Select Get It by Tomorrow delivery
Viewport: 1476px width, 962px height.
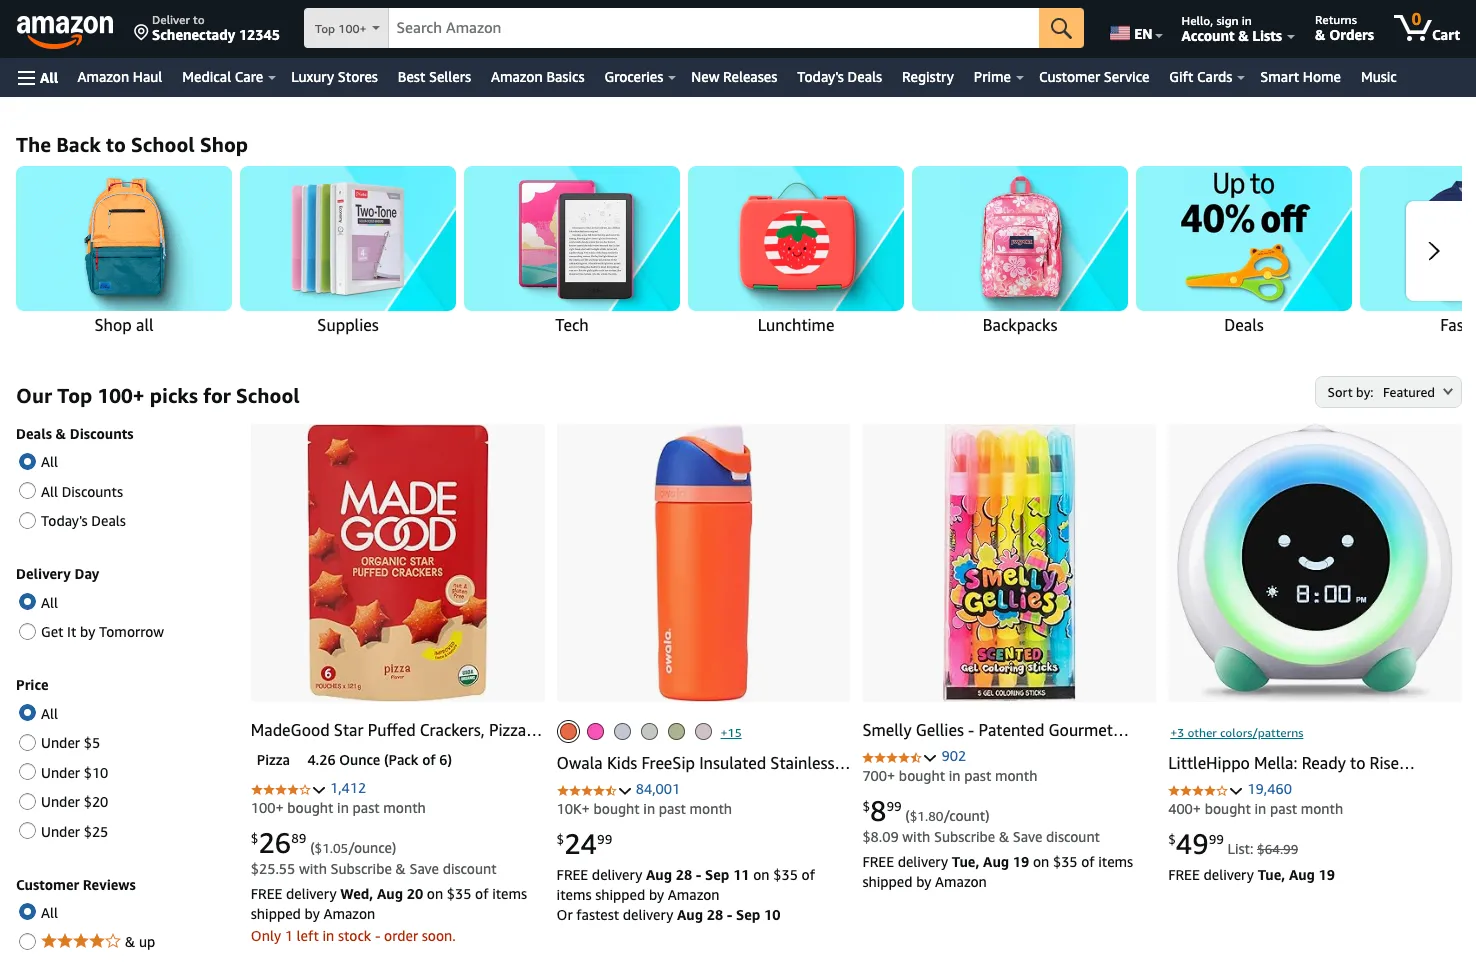(x=28, y=632)
